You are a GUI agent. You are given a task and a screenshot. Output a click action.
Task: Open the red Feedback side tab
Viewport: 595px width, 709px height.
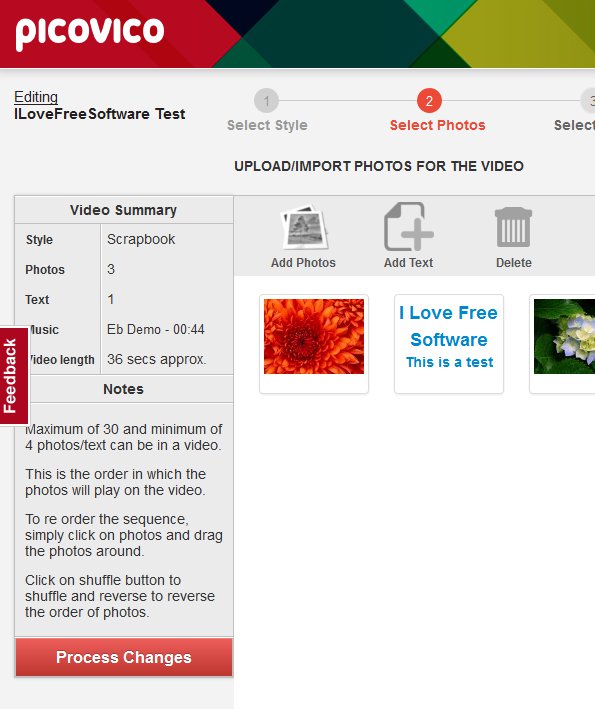coord(13,376)
